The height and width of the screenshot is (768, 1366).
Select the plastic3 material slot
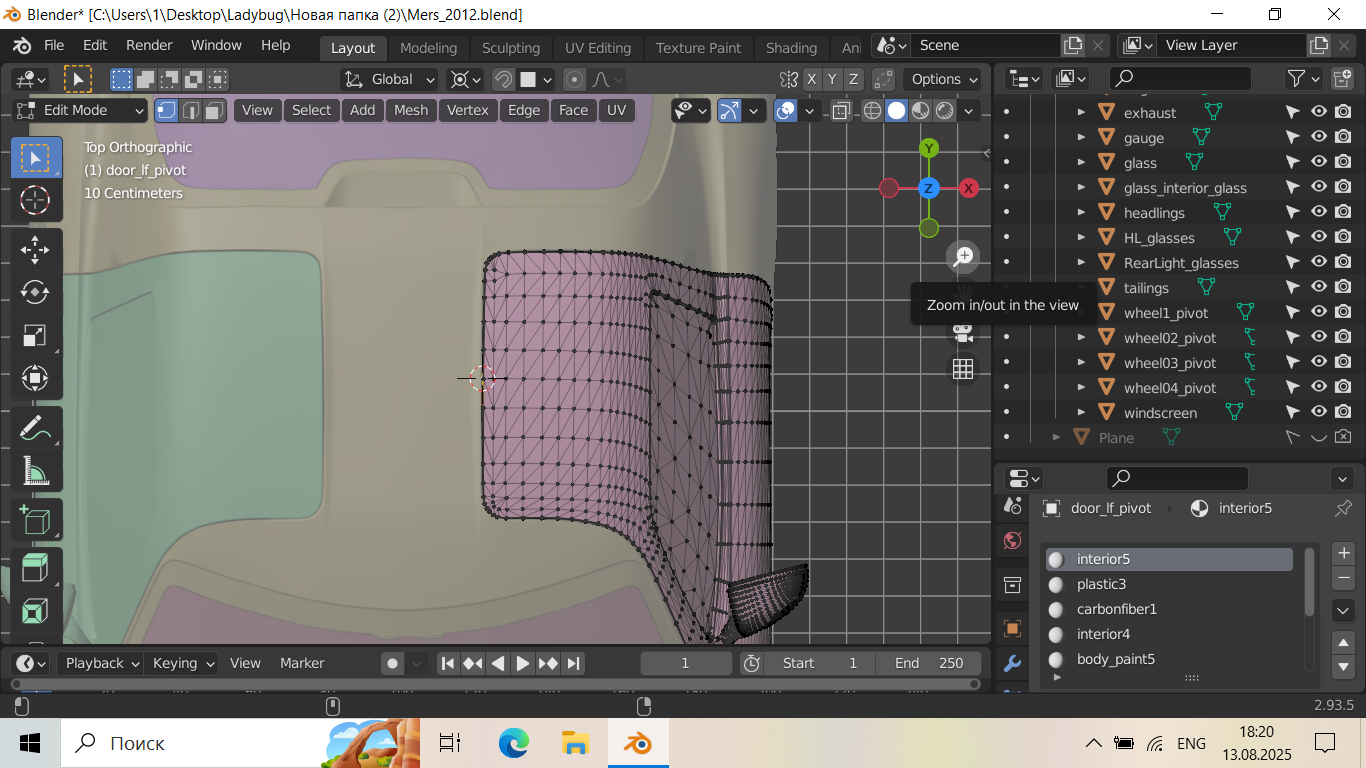[x=1101, y=584]
